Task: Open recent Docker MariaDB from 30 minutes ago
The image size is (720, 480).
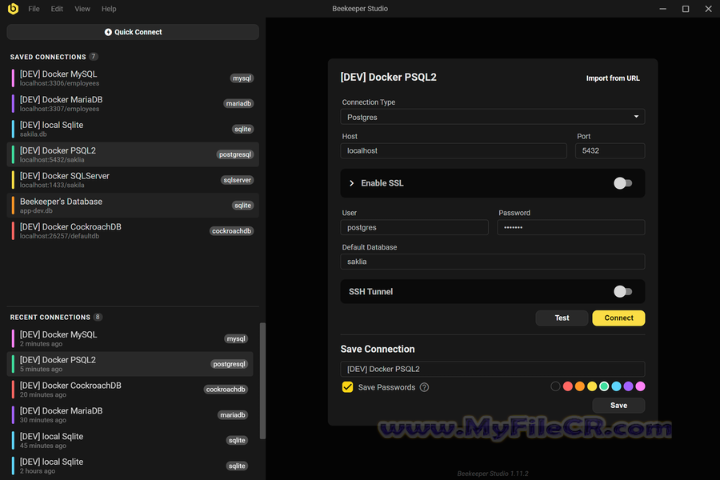Action: (x=130, y=415)
